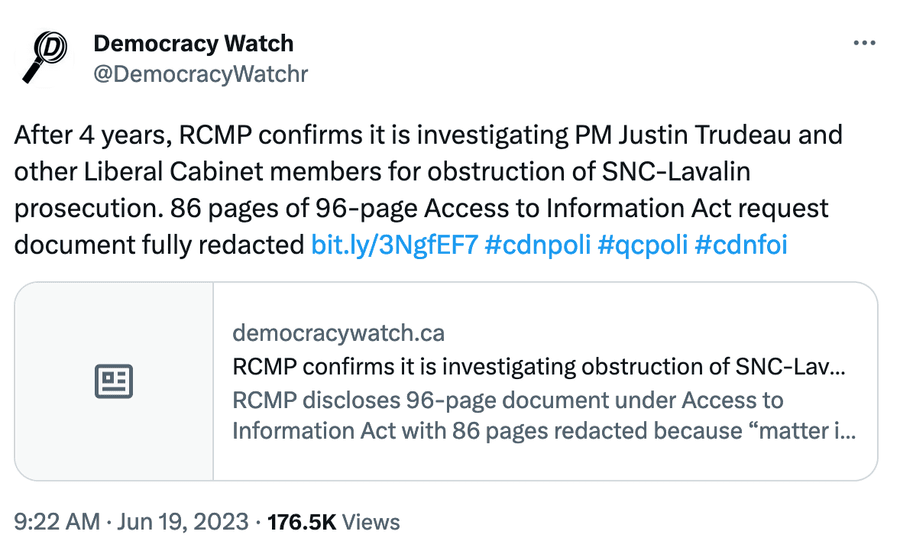Select the #qcpoli hashtag

point(642,244)
